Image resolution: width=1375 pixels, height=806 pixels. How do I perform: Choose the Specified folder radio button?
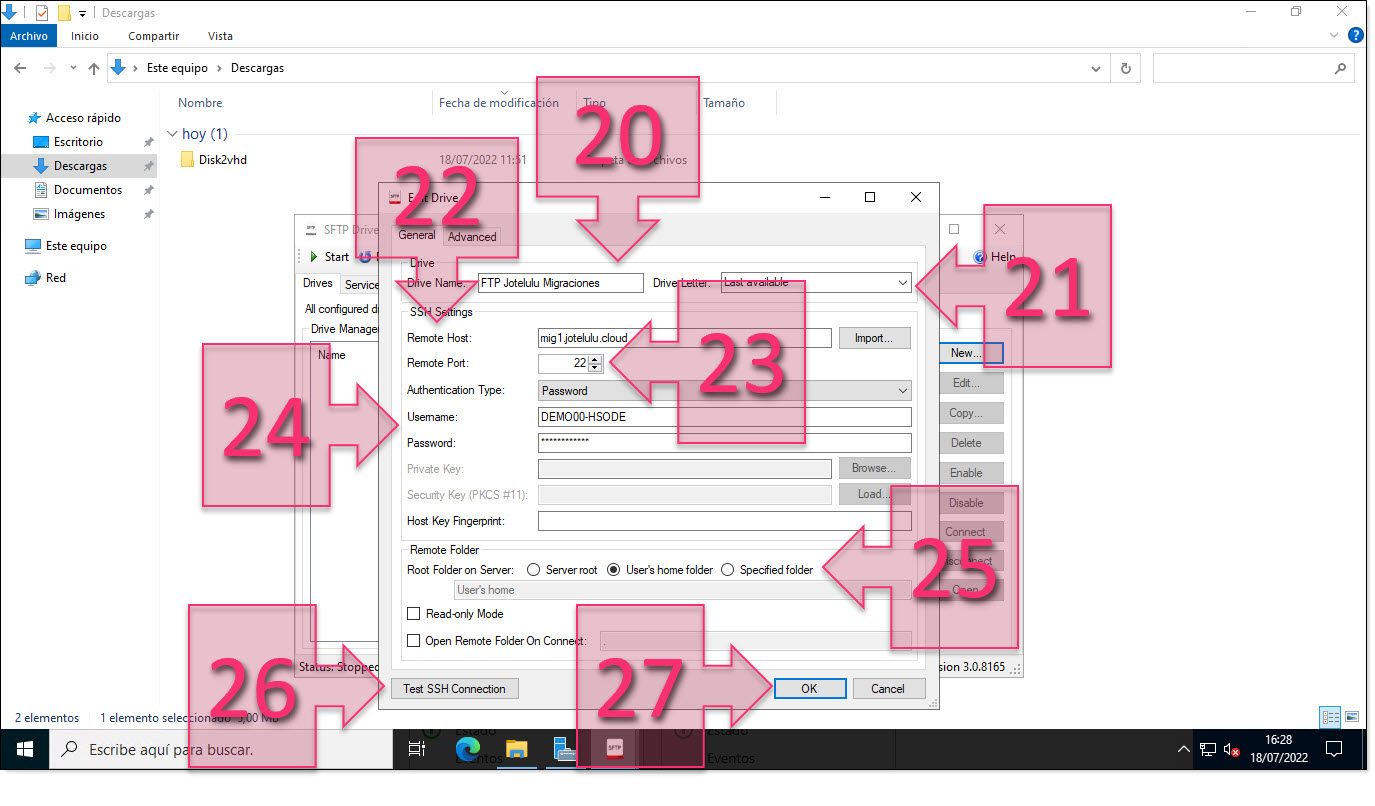coord(727,570)
